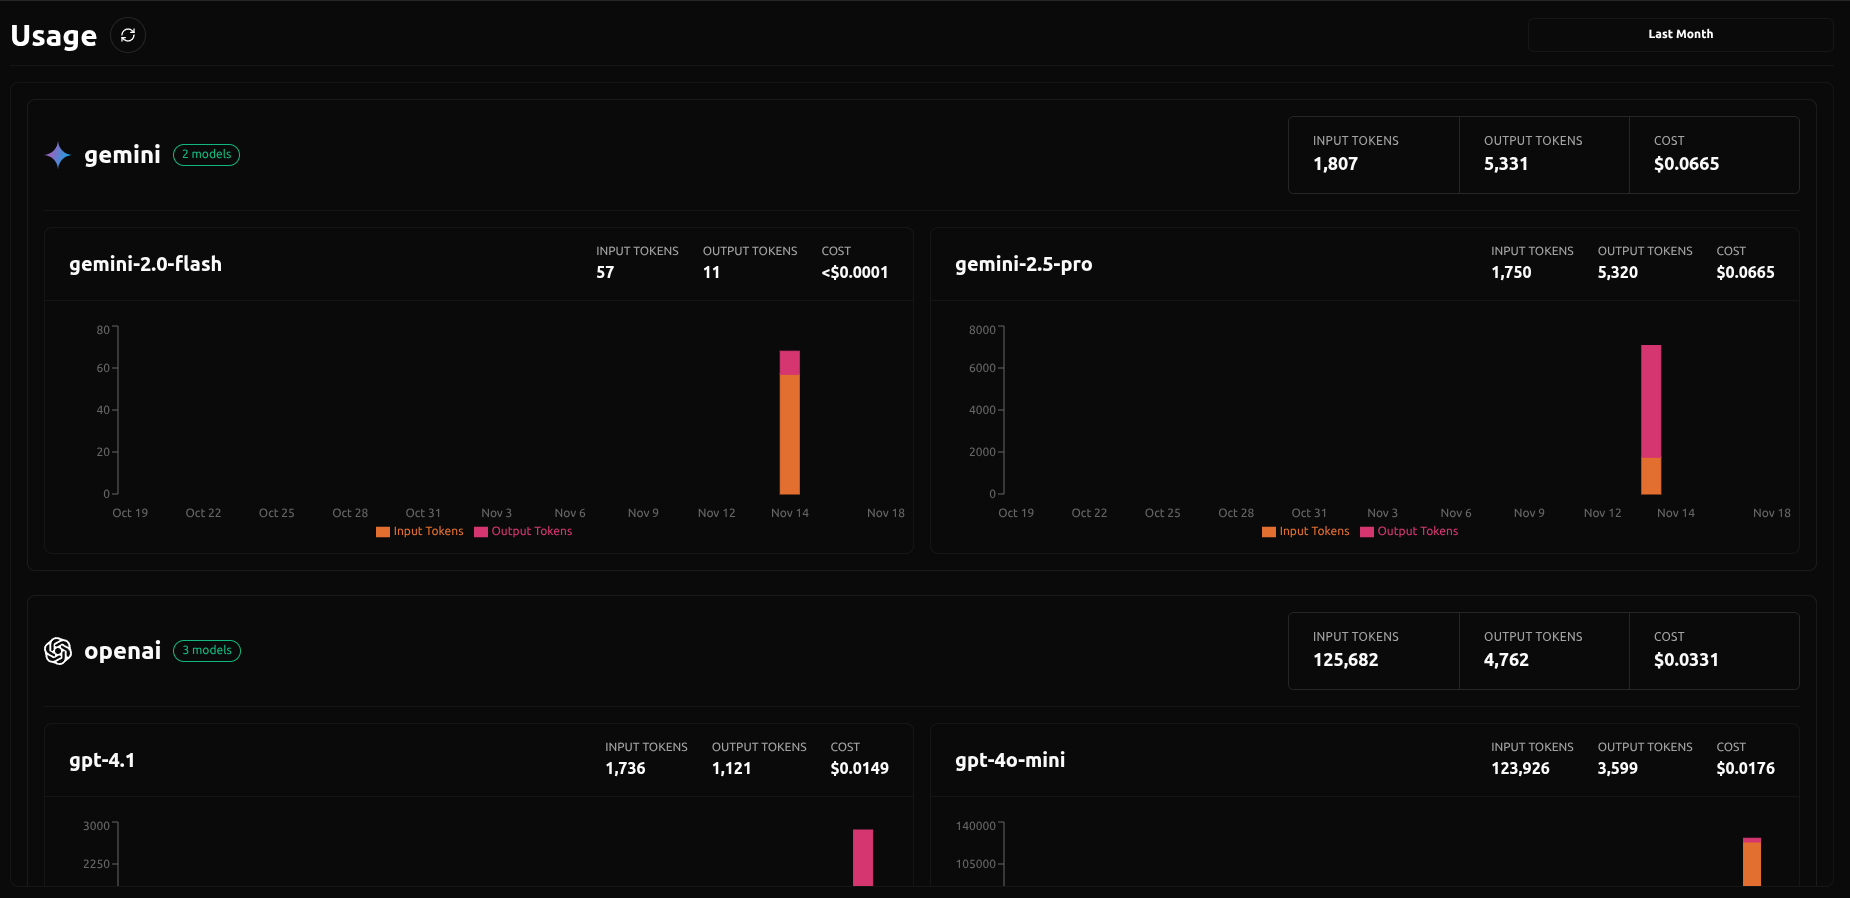Click the refresh icon next to Usage

point(128,35)
